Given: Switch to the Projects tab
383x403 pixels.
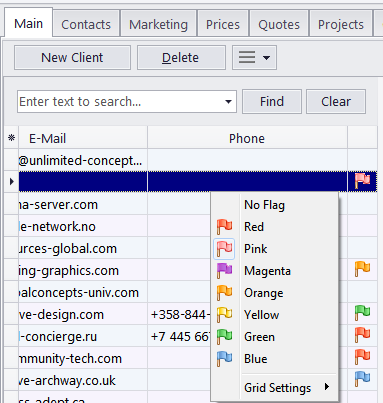Looking at the screenshot, I should click(341, 24).
